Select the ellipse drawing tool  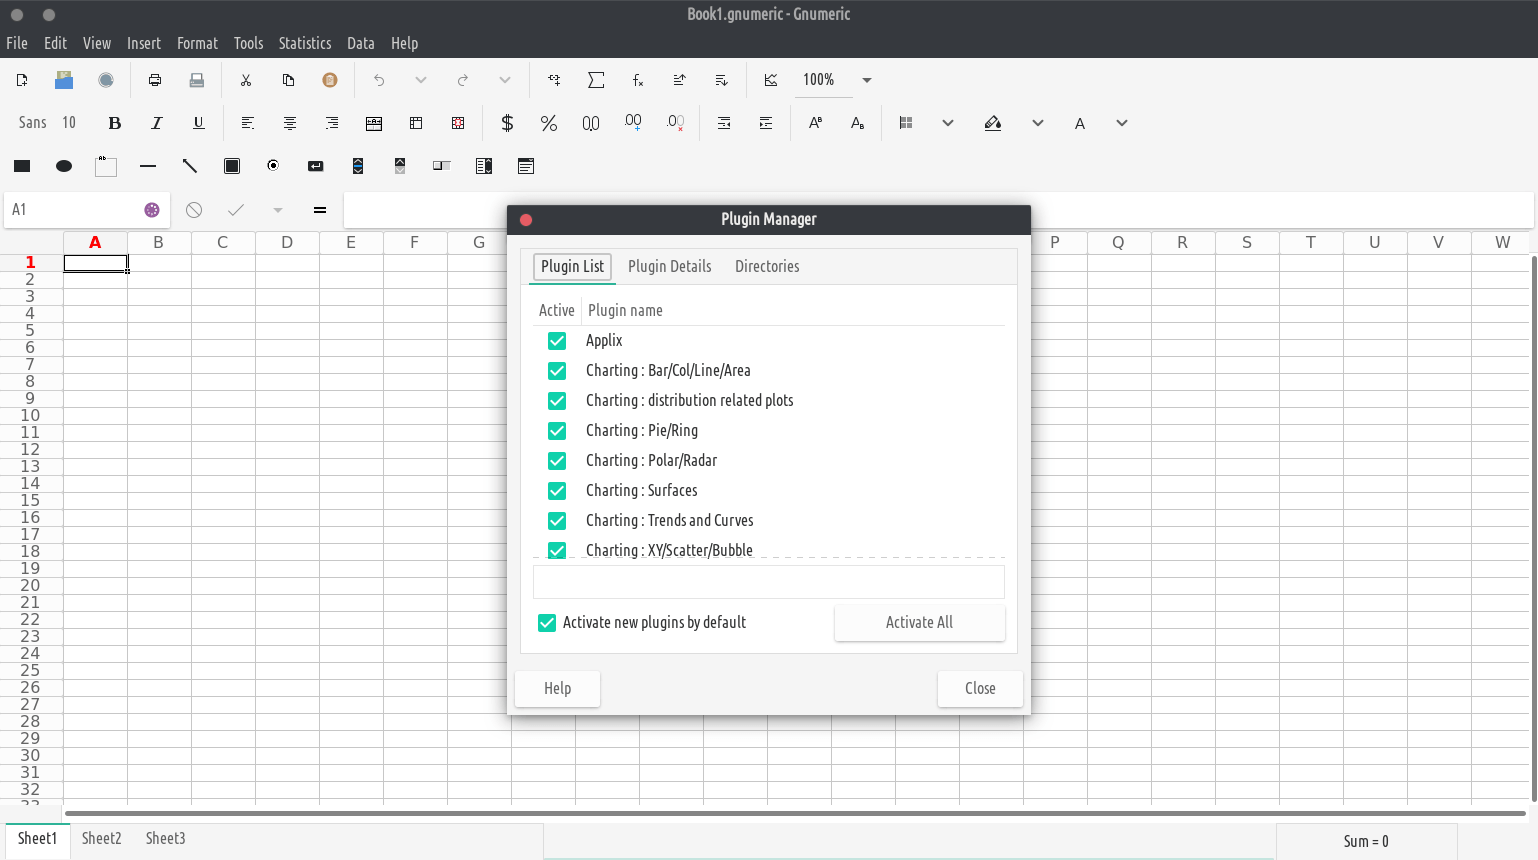tap(64, 166)
